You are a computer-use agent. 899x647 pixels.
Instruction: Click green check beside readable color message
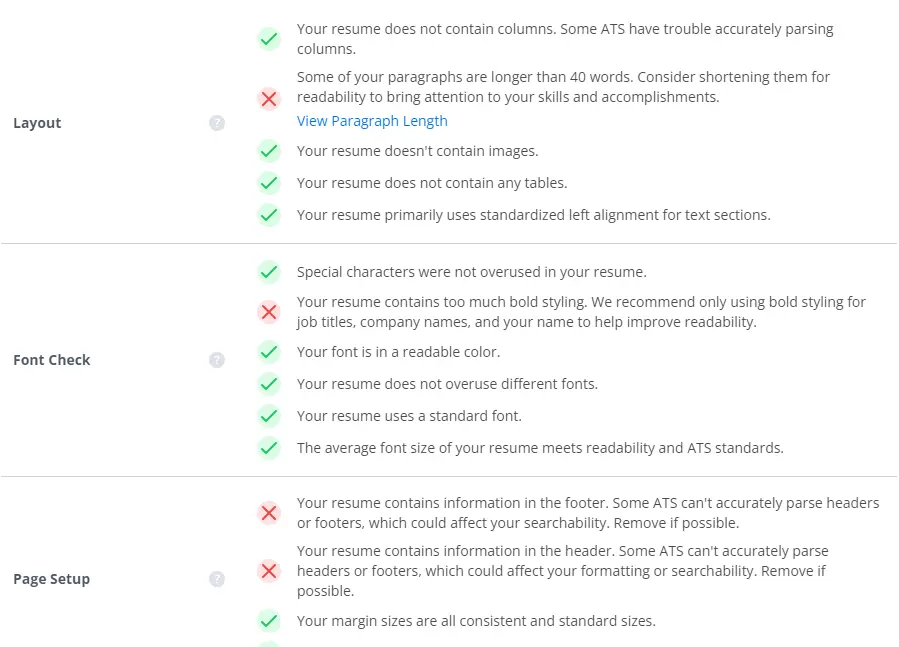(269, 352)
